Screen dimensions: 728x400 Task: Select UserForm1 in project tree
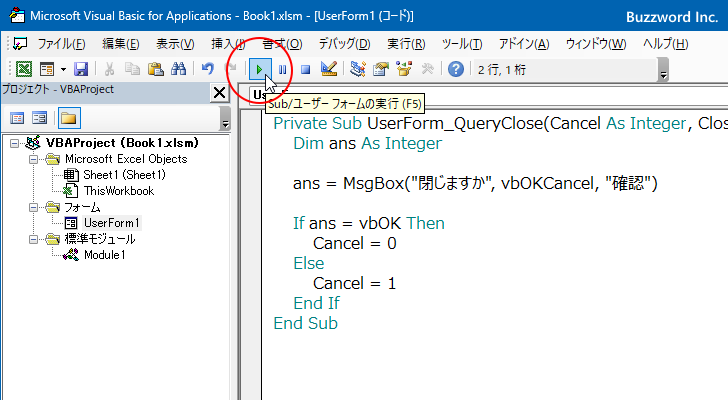click(111, 223)
